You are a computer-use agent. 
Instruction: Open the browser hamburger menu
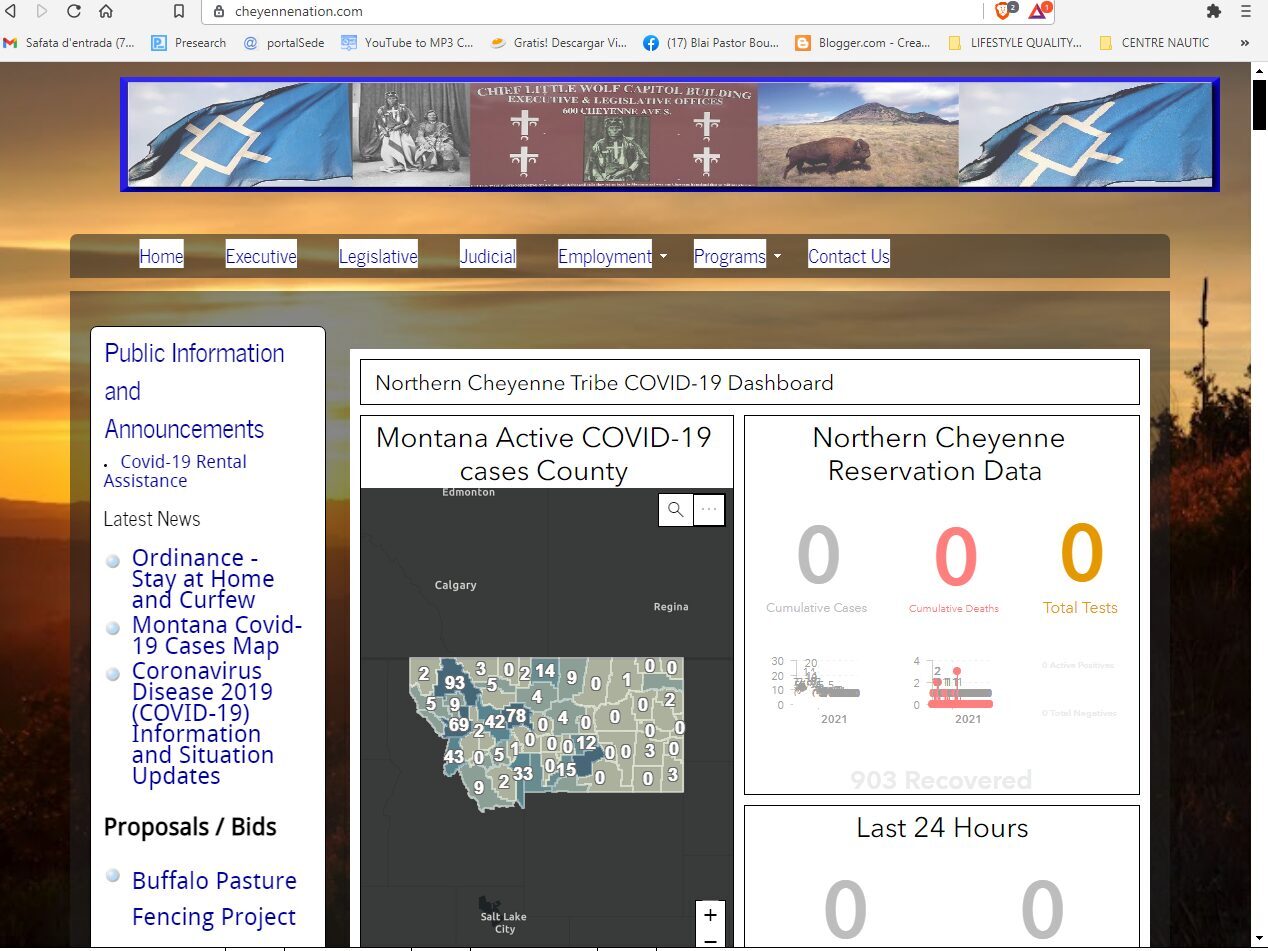[x=1246, y=12]
